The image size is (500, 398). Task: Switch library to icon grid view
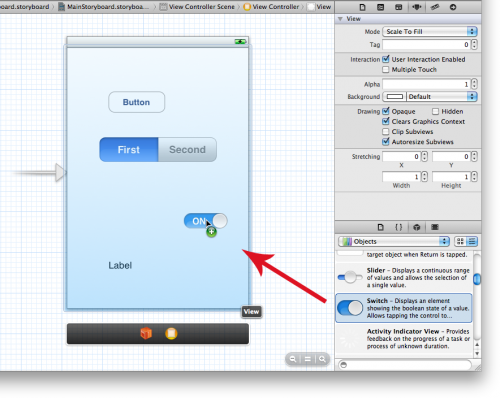click(460, 241)
